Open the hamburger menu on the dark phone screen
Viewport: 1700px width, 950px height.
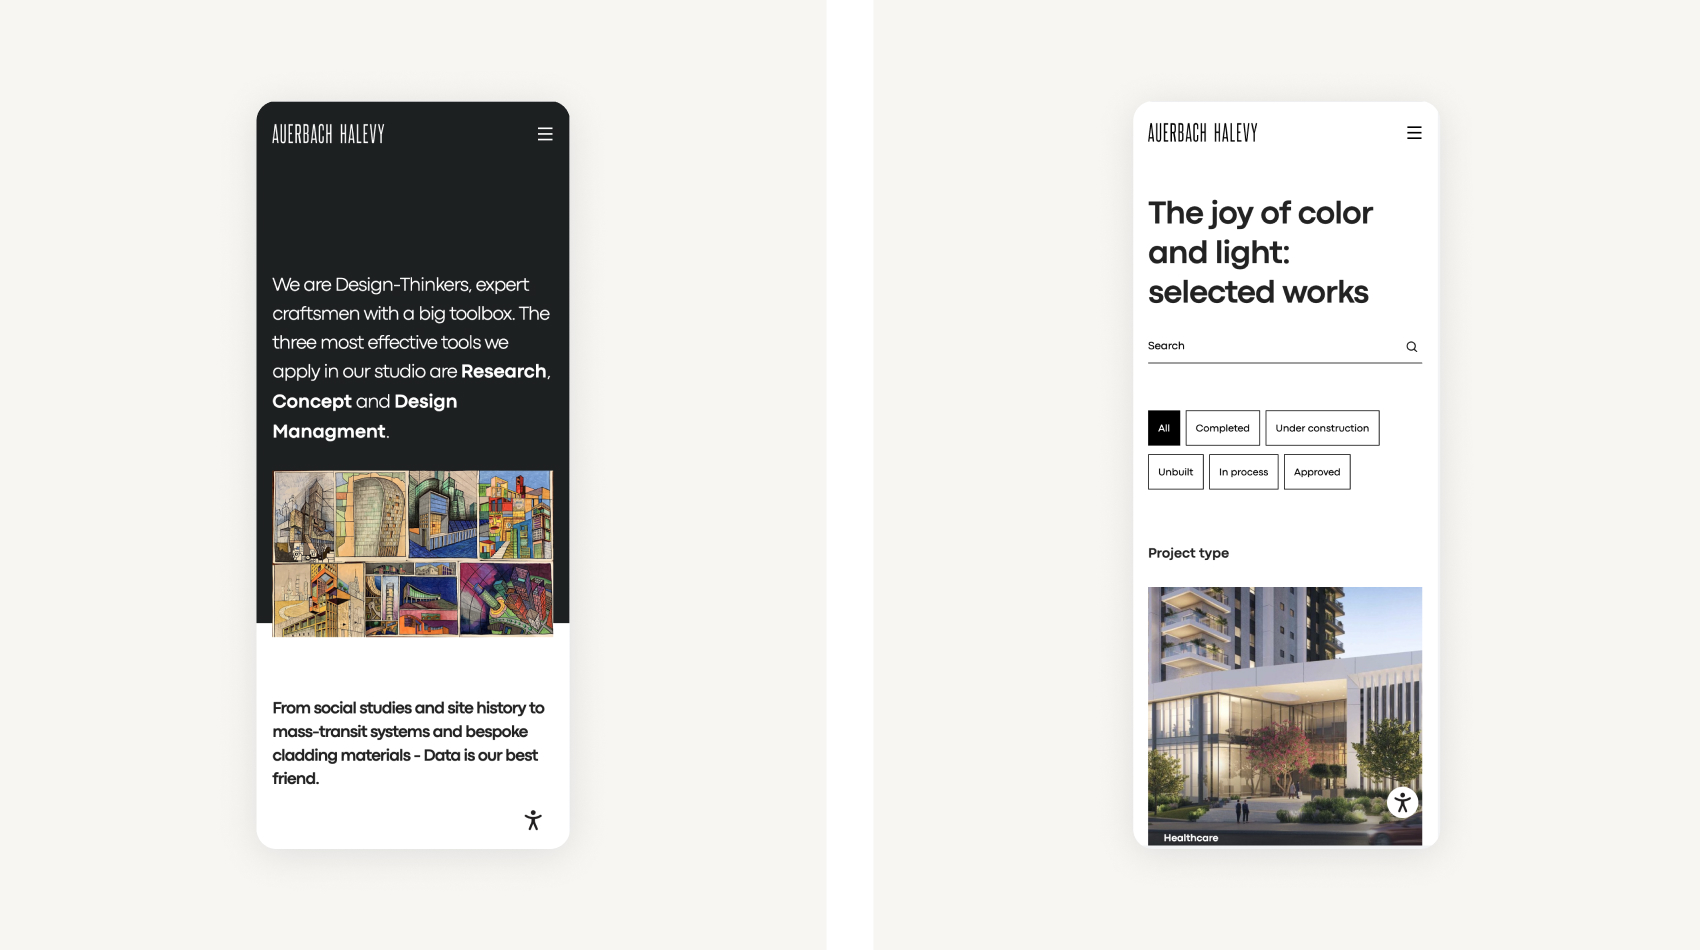pyautogui.click(x=545, y=134)
